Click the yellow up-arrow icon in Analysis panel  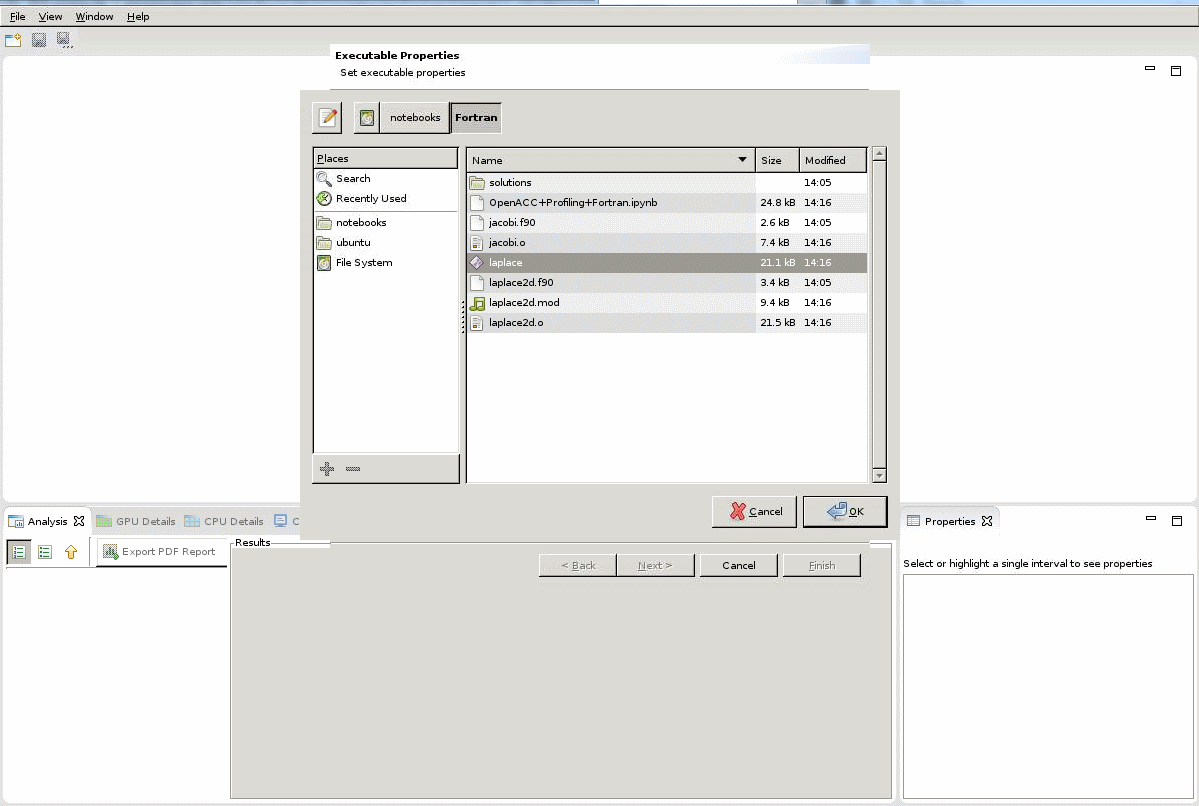pyautogui.click(x=71, y=552)
